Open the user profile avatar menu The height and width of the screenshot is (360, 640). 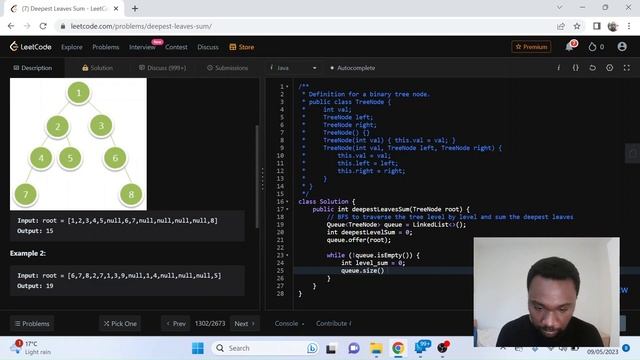(x=622, y=47)
